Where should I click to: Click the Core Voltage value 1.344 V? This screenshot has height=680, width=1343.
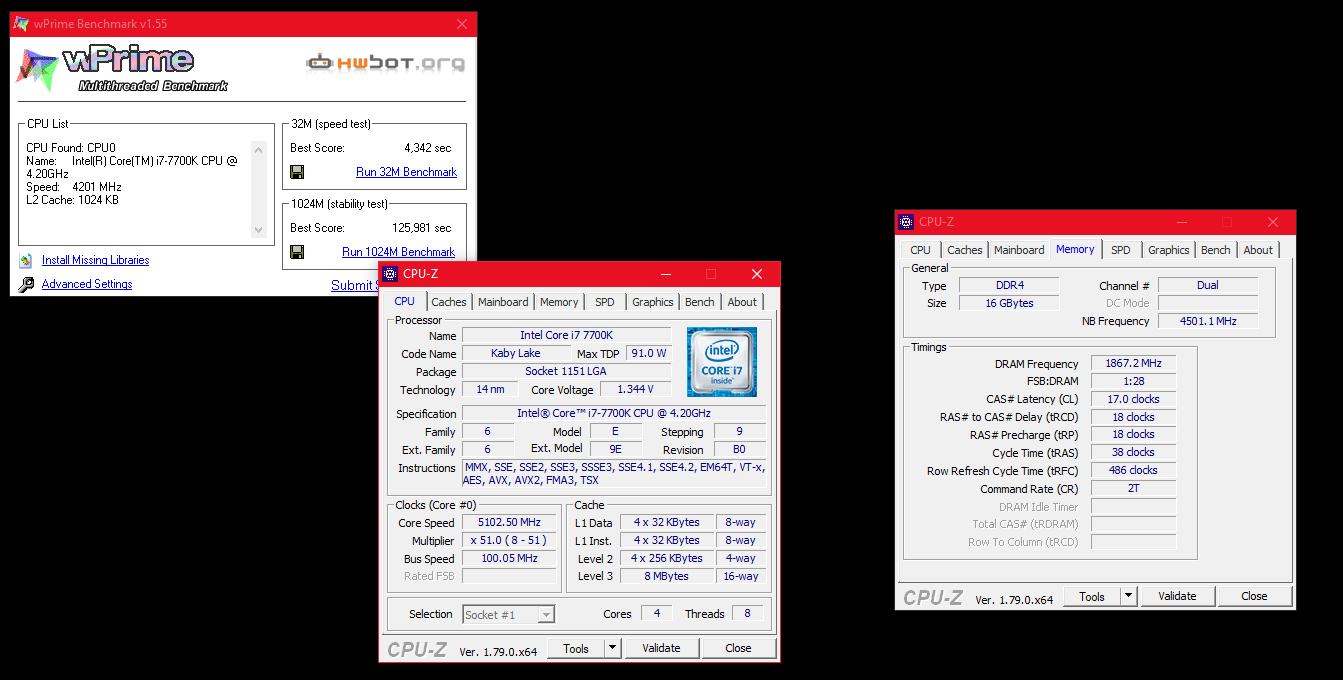[x=636, y=390]
